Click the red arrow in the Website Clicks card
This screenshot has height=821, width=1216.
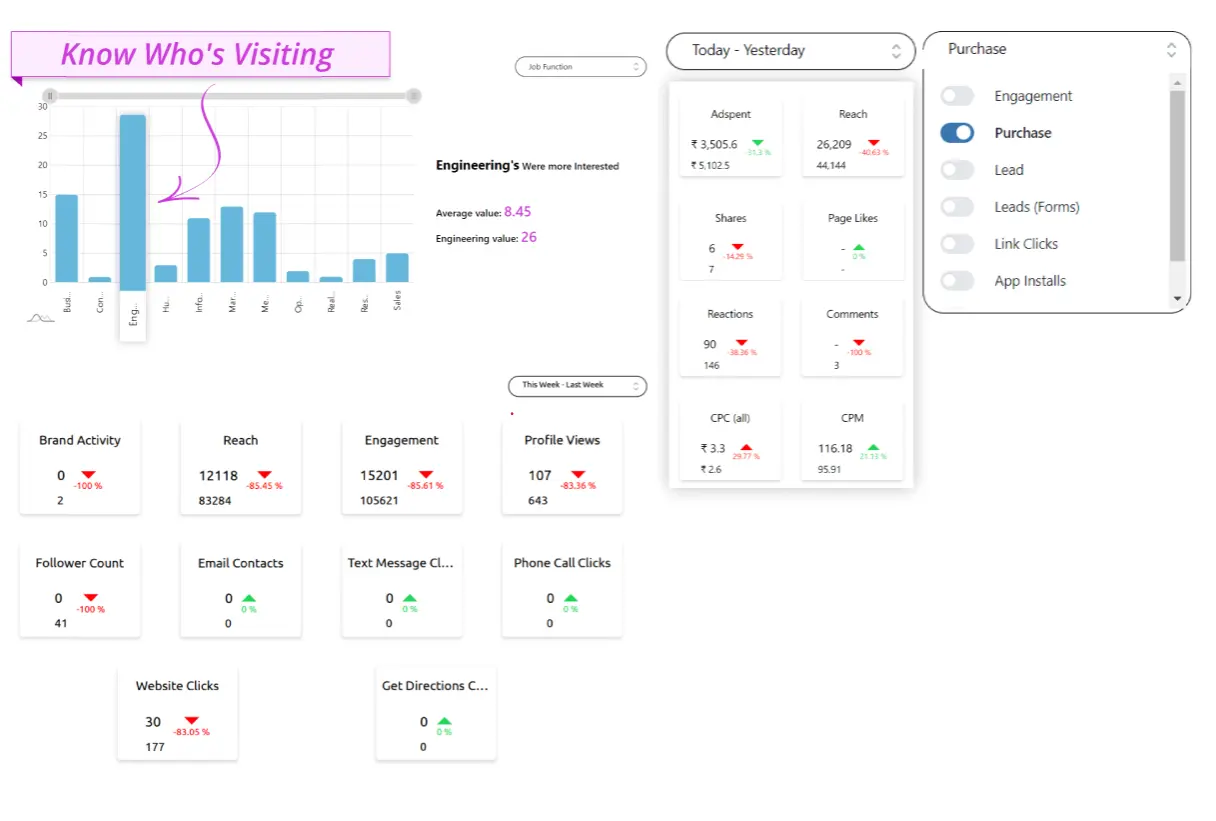pyautogui.click(x=191, y=720)
